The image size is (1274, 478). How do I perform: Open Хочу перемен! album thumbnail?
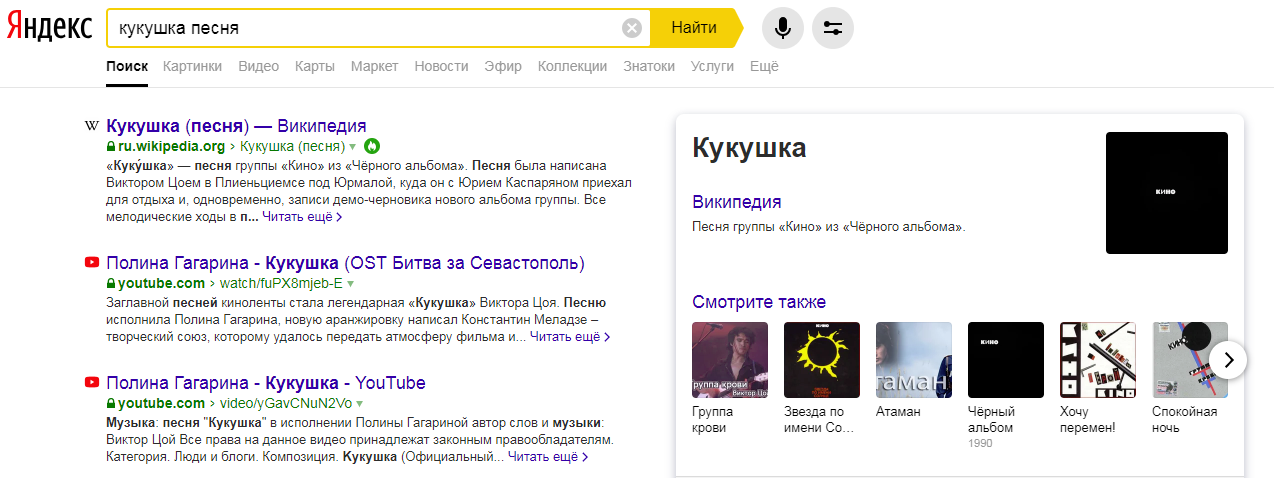click(x=1098, y=360)
